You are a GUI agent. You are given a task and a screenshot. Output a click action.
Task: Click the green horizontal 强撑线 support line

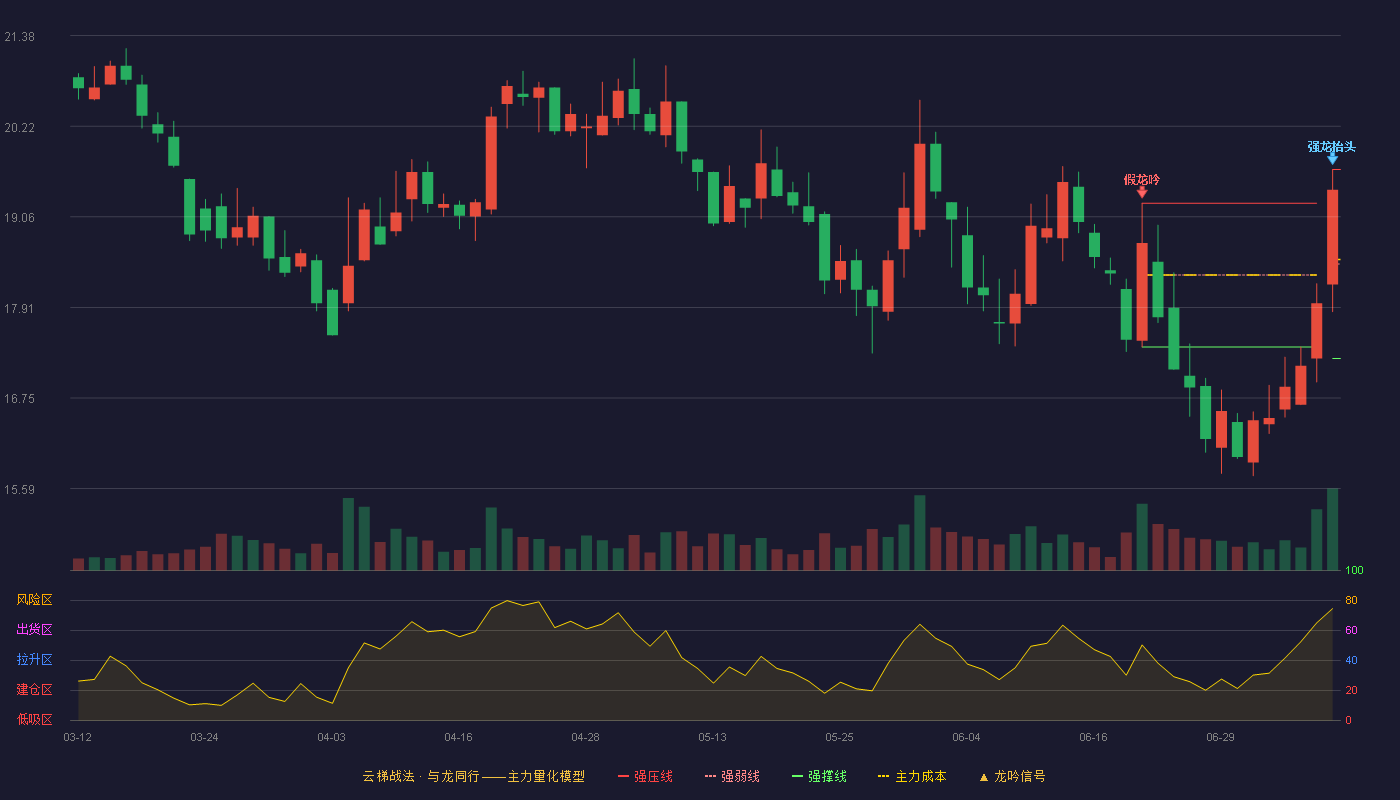[x=1229, y=347]
